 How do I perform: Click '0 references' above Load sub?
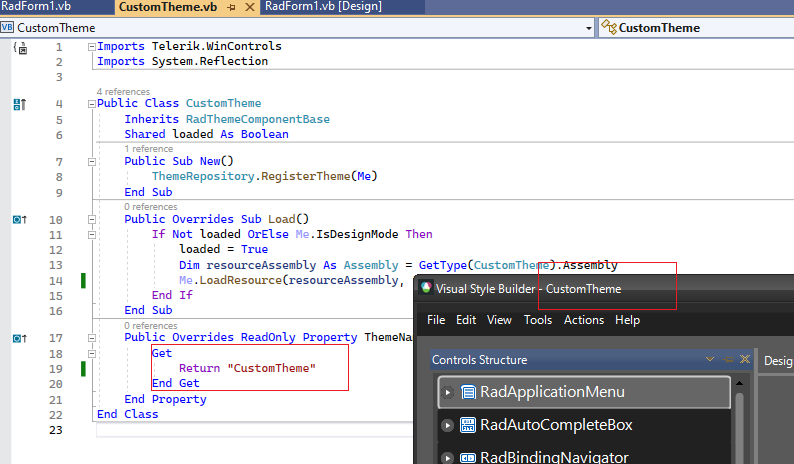pos(150,207)
